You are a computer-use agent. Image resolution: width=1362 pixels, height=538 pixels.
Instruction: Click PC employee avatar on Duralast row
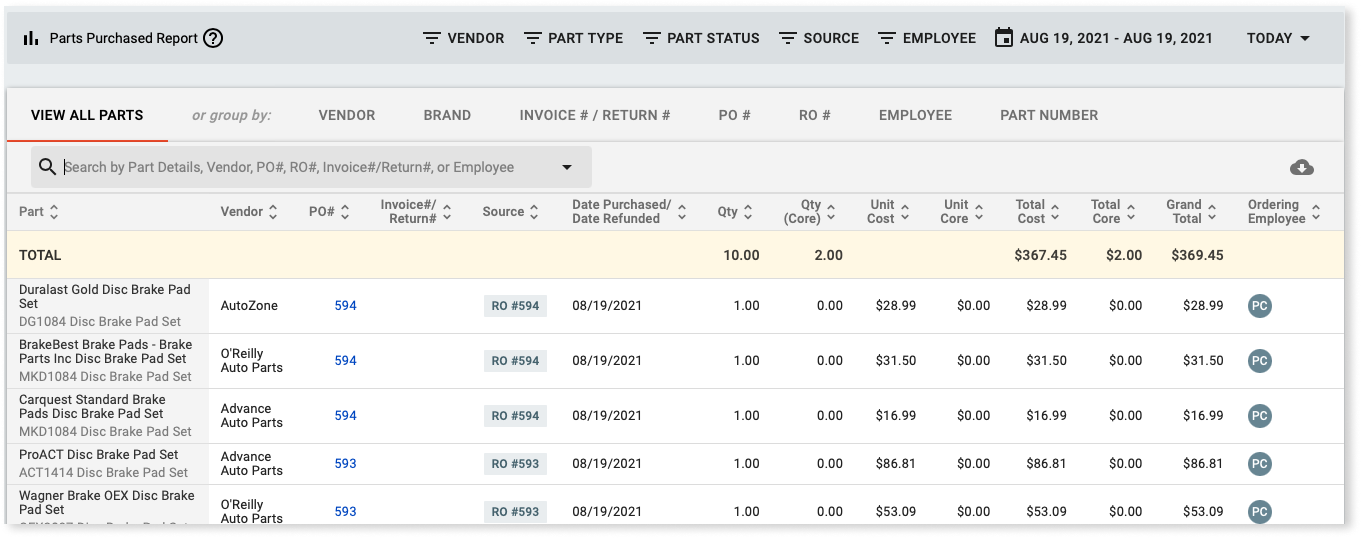[1259, 306]
